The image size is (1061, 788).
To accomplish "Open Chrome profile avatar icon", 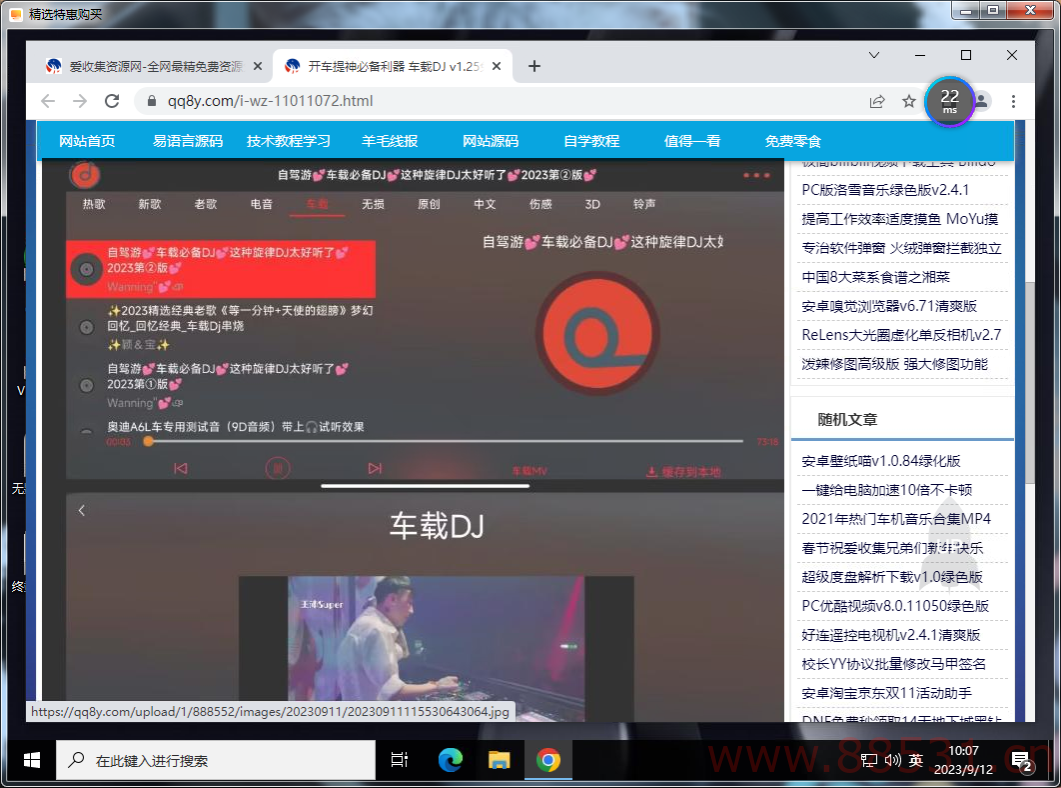I will 982,101.
